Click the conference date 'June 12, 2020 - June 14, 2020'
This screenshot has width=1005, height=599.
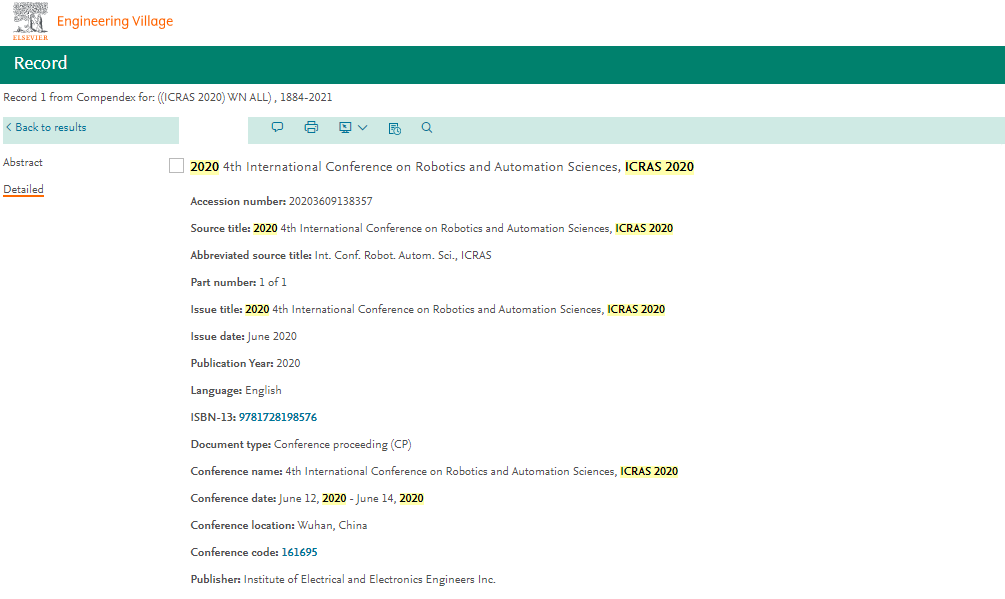coord(351,498)
